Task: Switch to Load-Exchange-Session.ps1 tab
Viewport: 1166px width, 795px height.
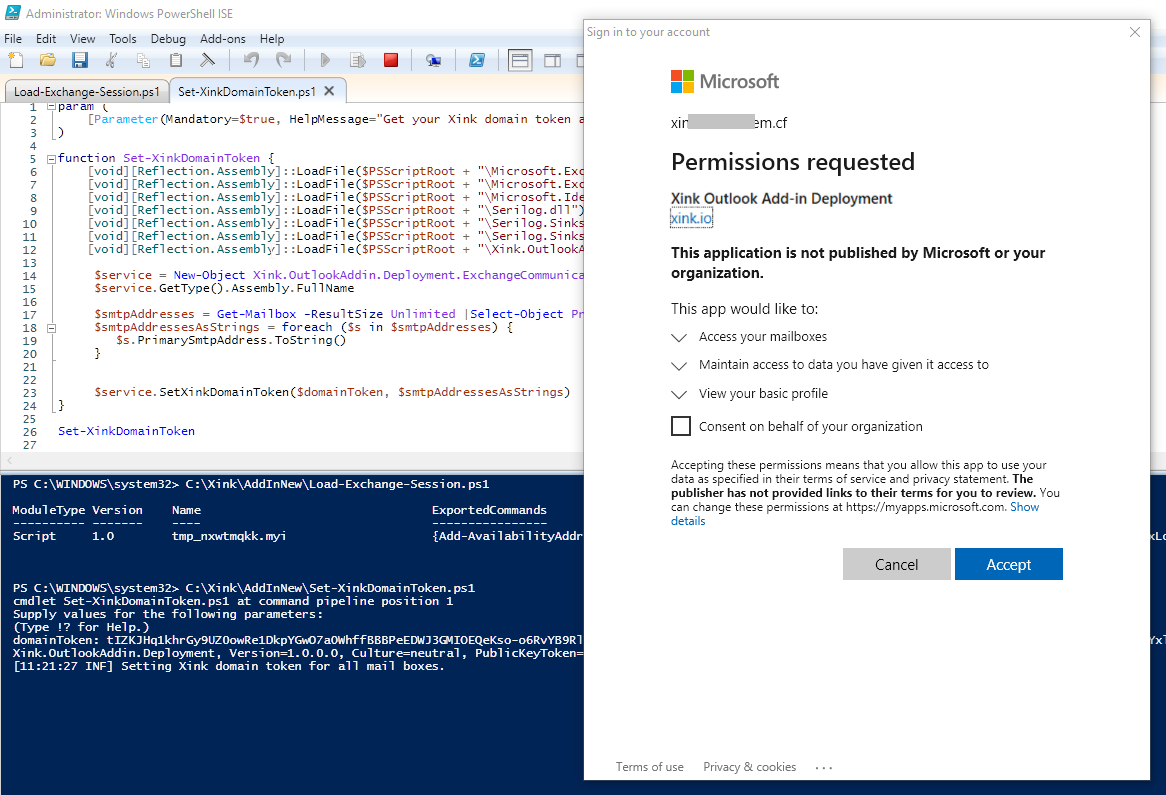Action: [x=86, y=91]
